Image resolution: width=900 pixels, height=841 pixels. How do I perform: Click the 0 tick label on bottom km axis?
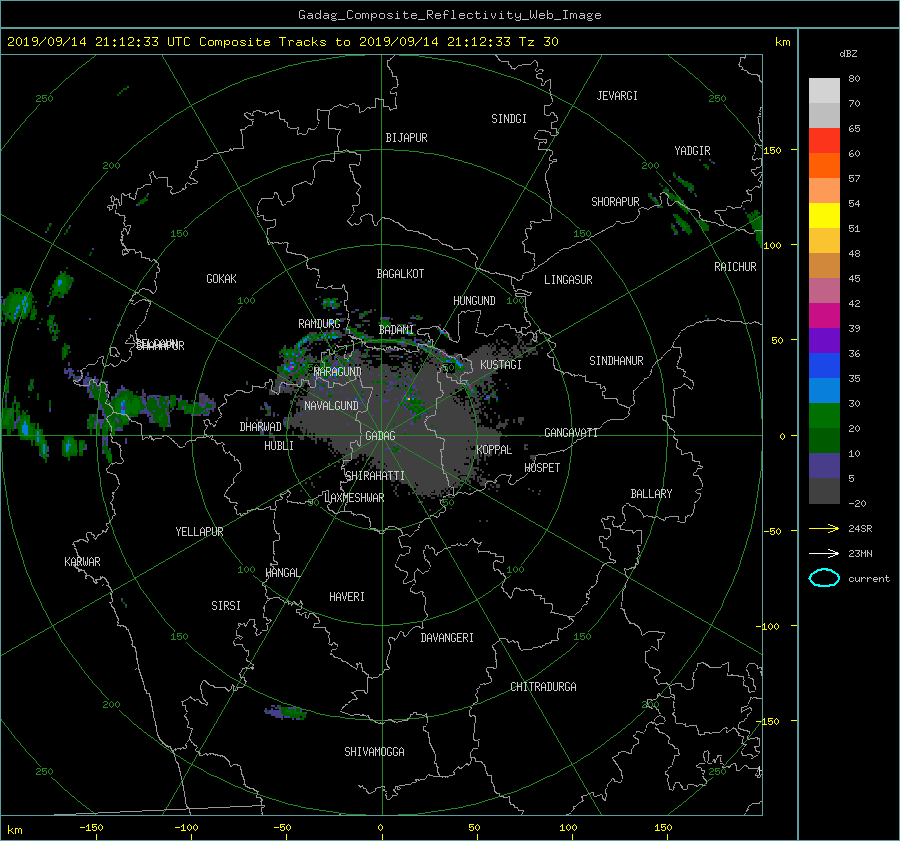pyautogui.click(x=380, y=828)
